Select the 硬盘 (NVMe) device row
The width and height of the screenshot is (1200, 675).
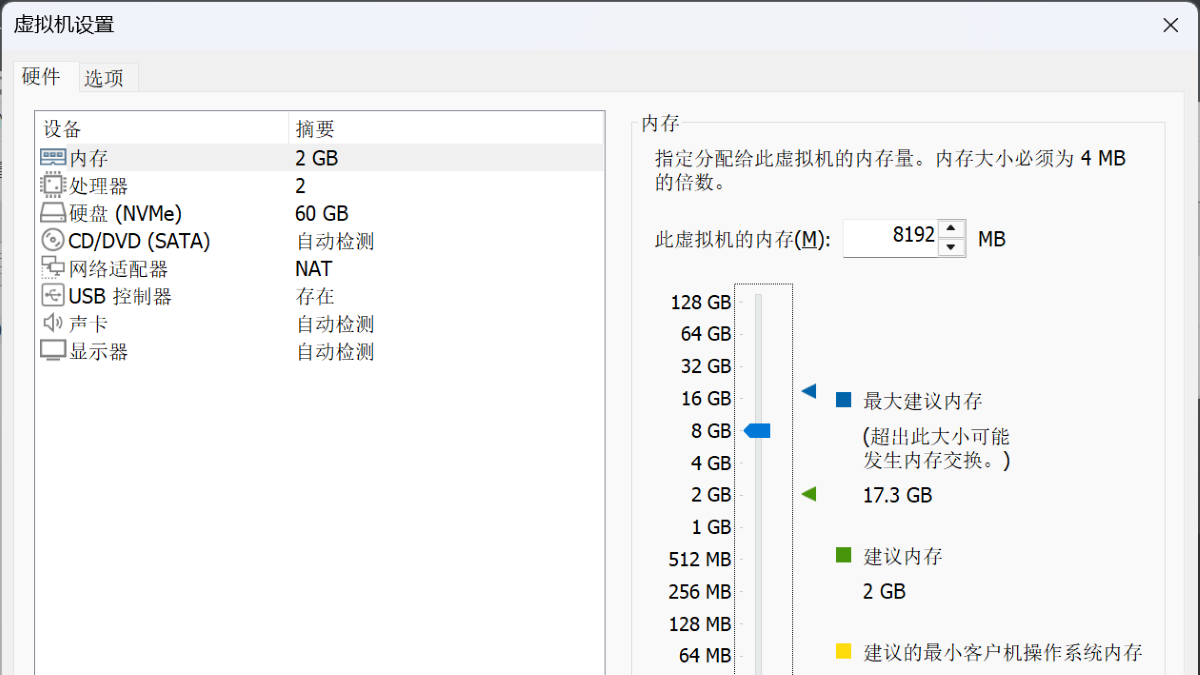[320, 213]
